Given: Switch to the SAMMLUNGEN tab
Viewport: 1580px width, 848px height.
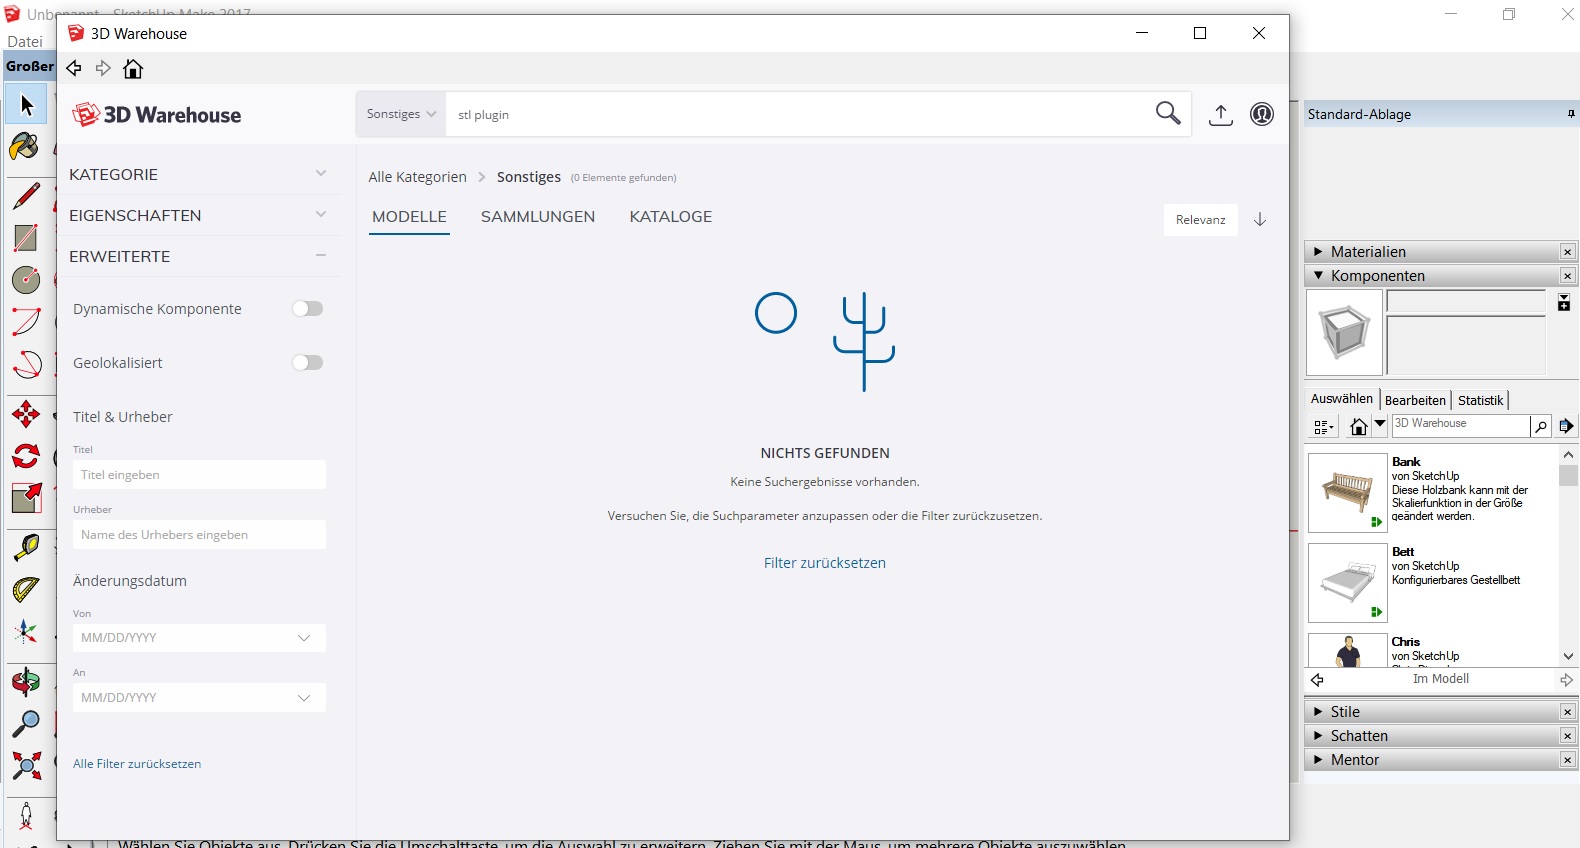Looking at the screenshot, I should point(537,217).
